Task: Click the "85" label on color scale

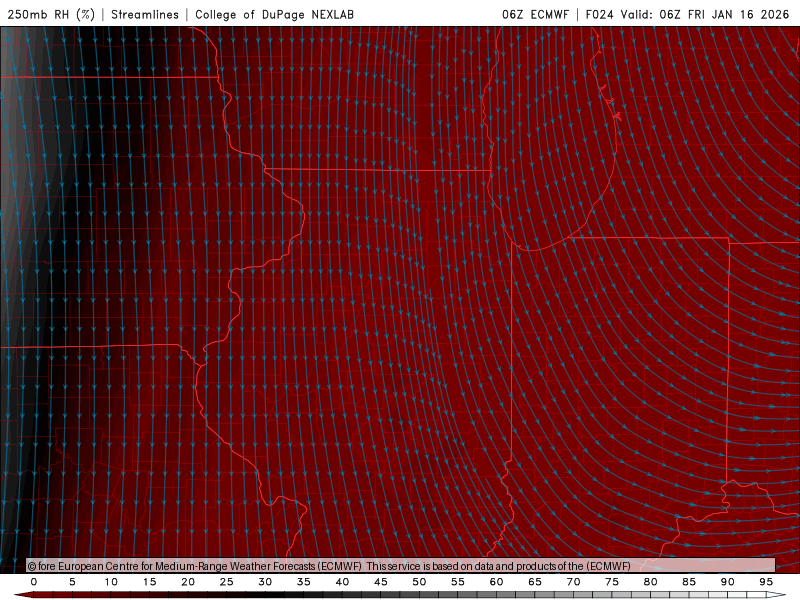Action: pyautogui.click(x=689, y=582)
